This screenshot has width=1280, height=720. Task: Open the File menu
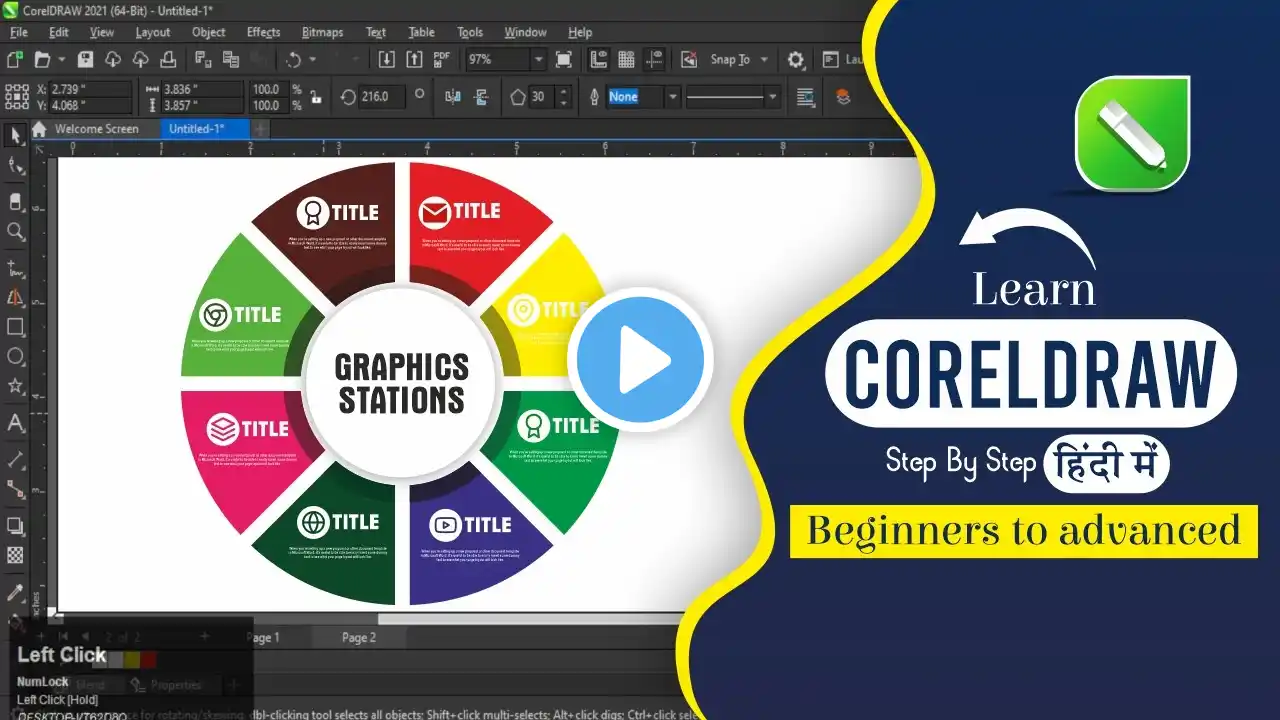point(18,32)
